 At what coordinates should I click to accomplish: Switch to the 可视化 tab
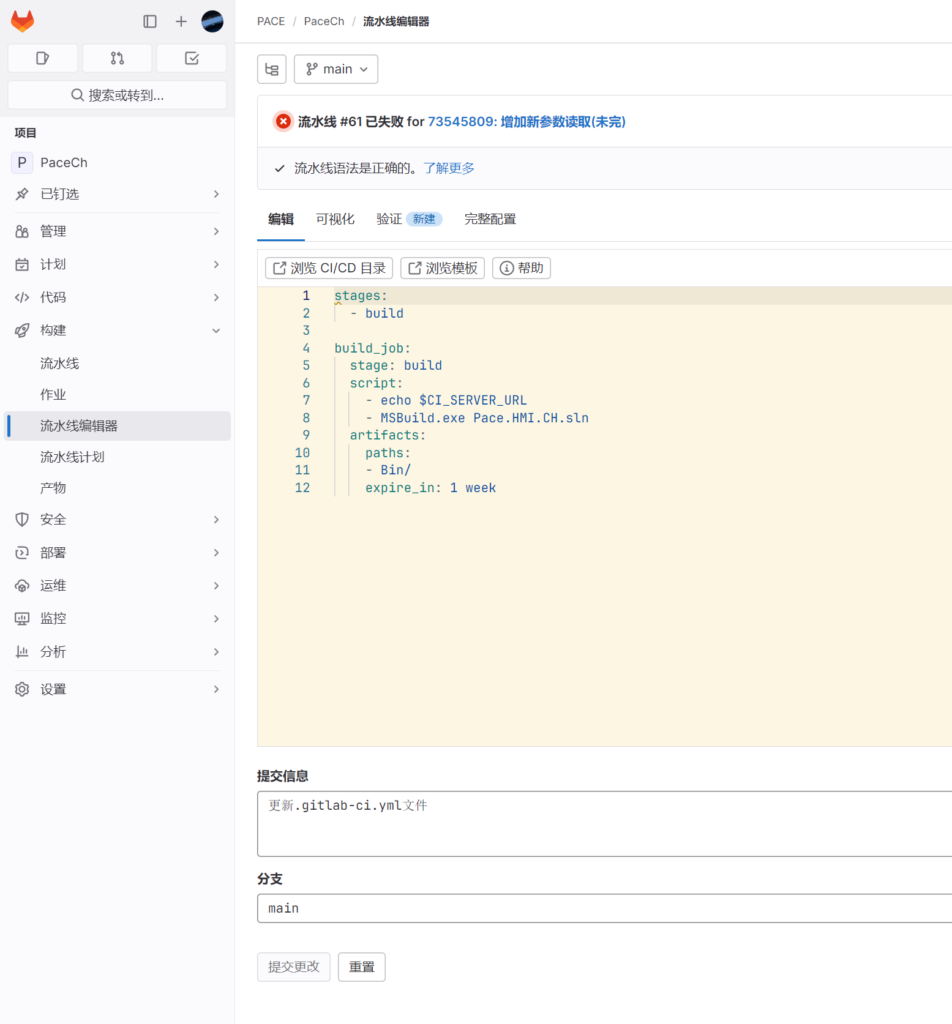[x=335, y=219]
